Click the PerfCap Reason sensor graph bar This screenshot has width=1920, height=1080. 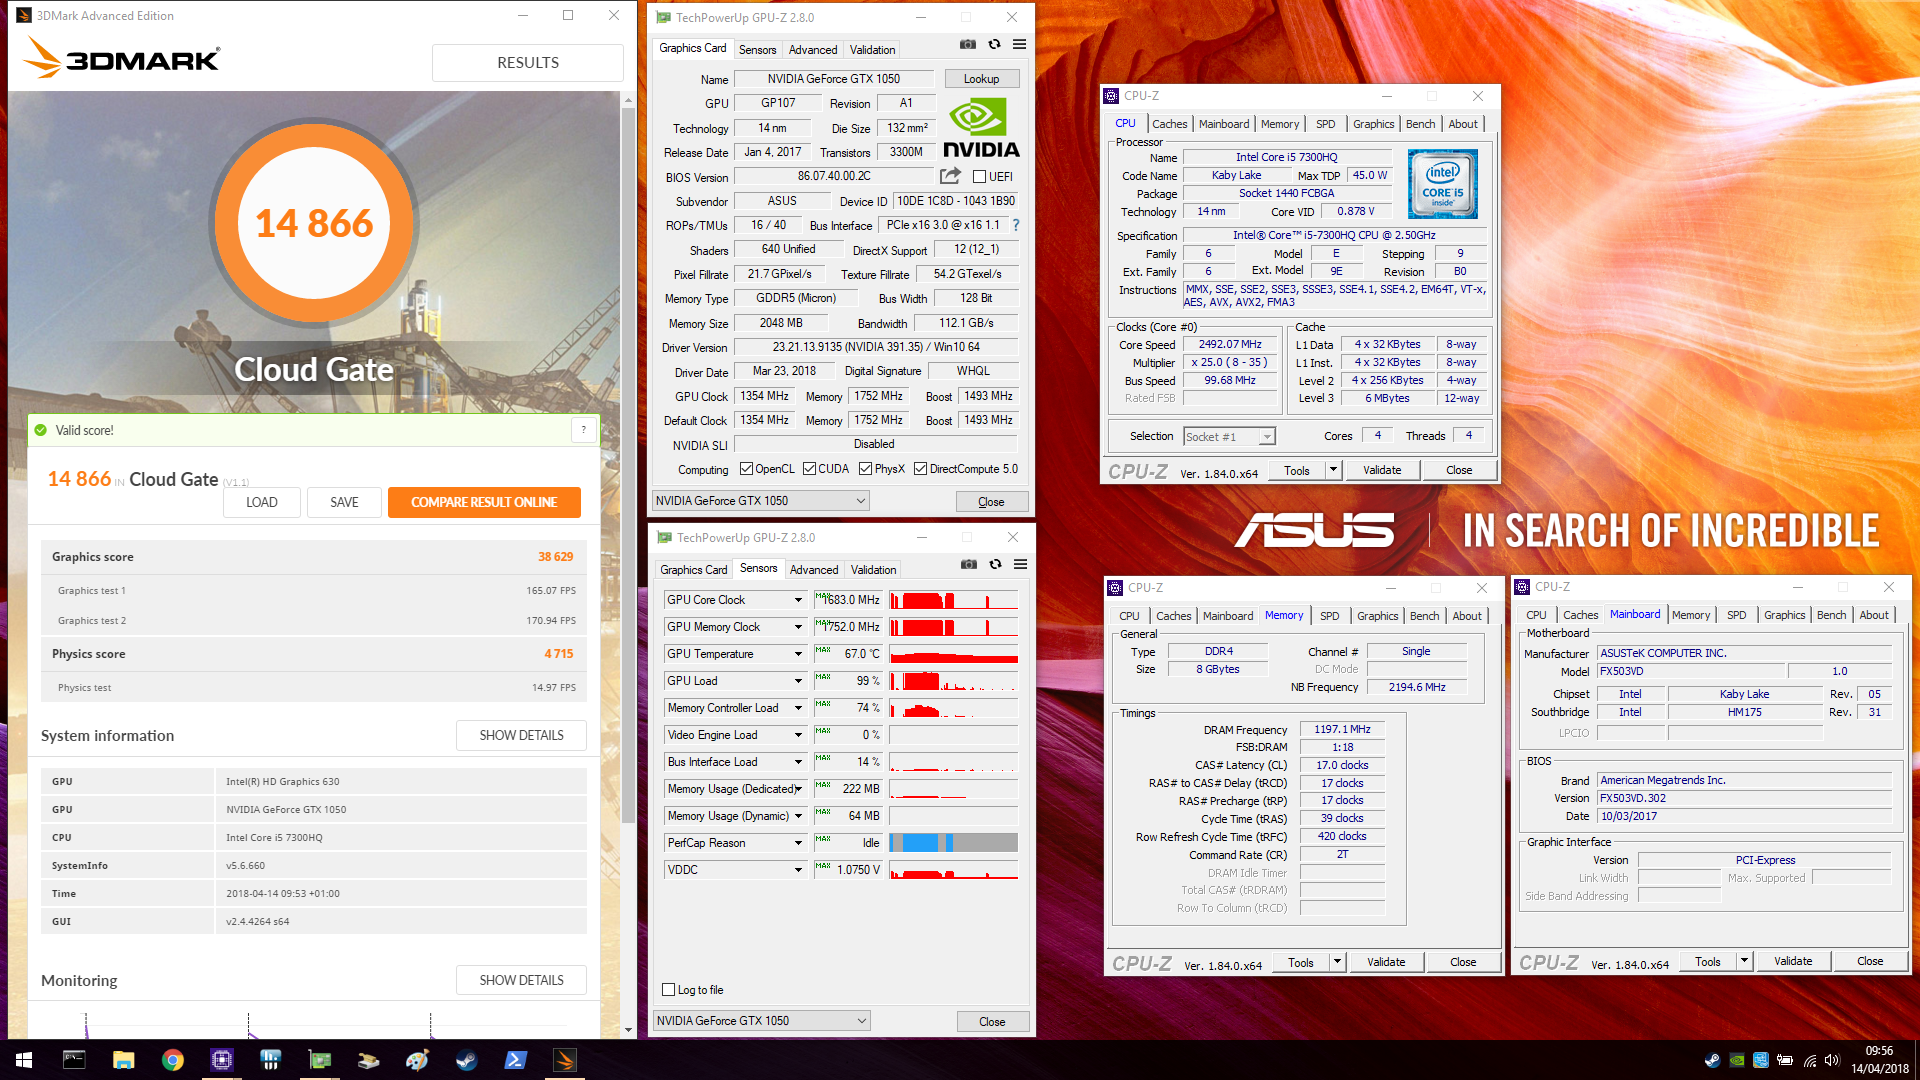coord(953,843)
